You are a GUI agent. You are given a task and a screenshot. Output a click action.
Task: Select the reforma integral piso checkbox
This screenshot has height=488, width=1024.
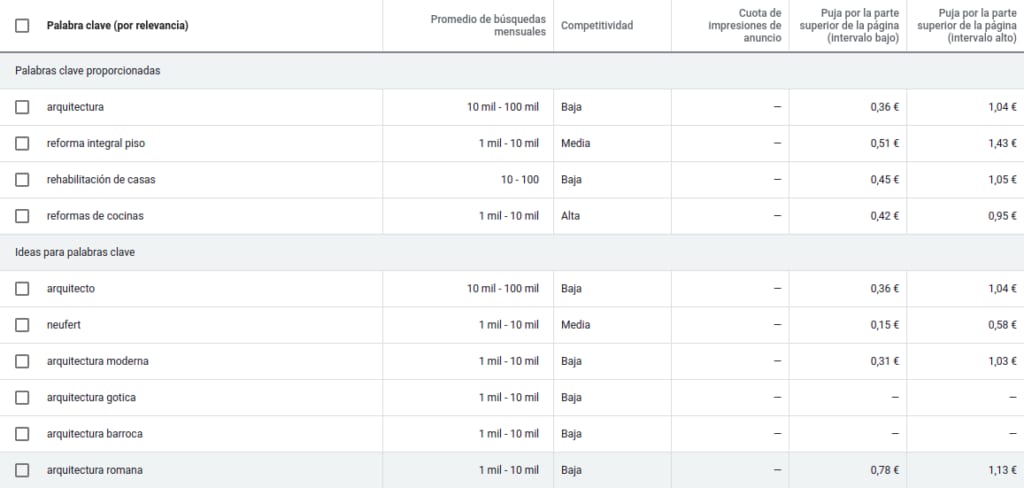pyautogui.click(x=22, y=143)
